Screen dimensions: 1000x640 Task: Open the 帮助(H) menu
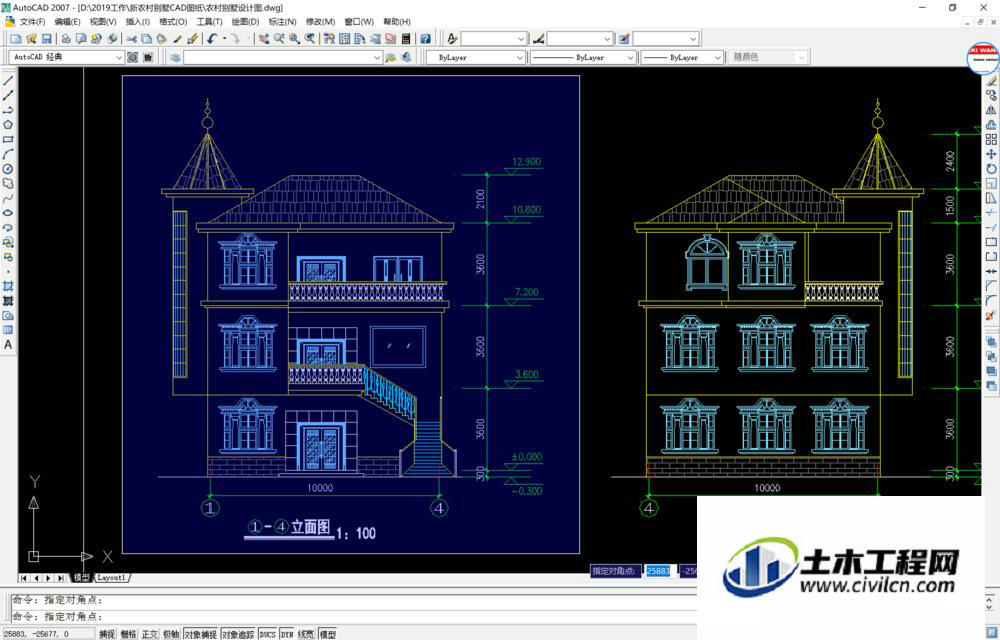click(x=397, y=22)
